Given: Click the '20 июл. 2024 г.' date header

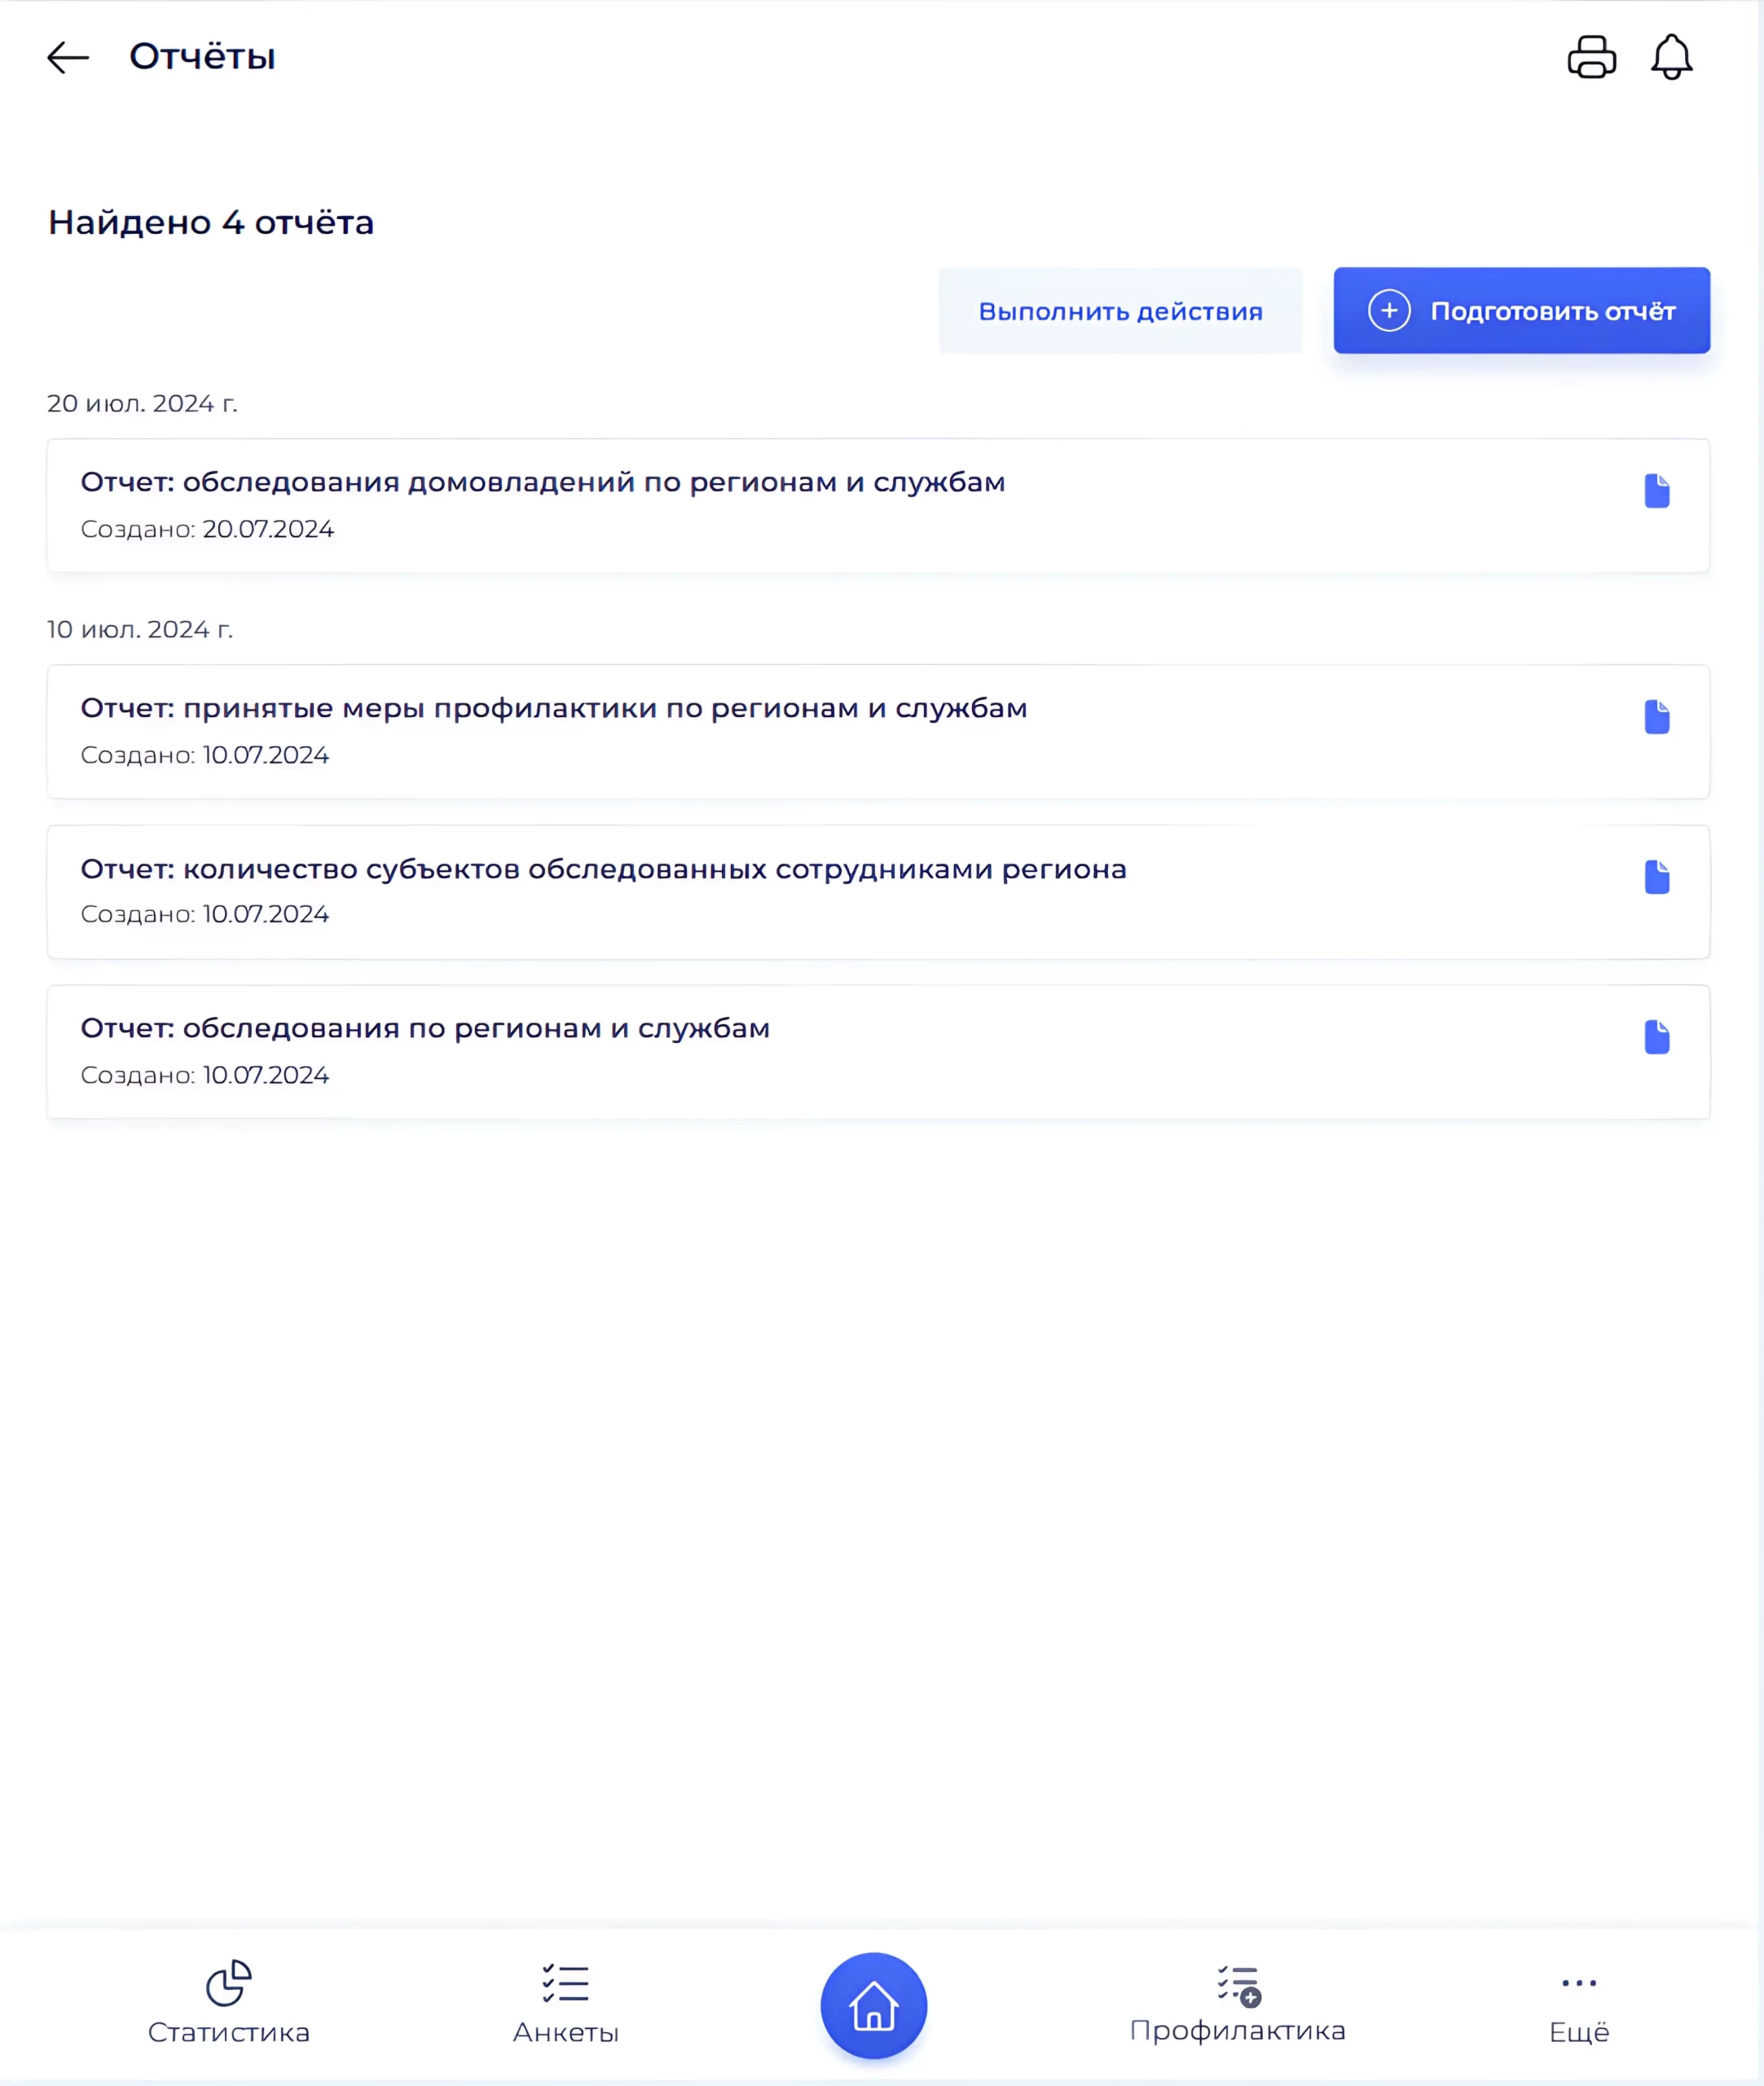Looking at the screenshot, I should click(x=142, y=403).
